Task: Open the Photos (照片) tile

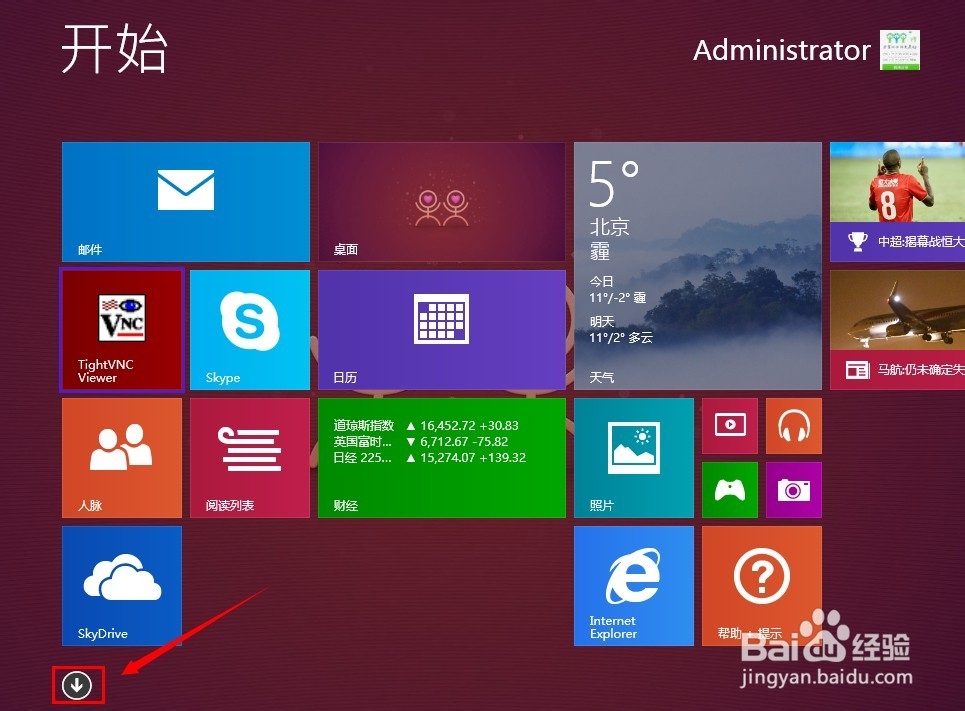Action: point(634,458)
